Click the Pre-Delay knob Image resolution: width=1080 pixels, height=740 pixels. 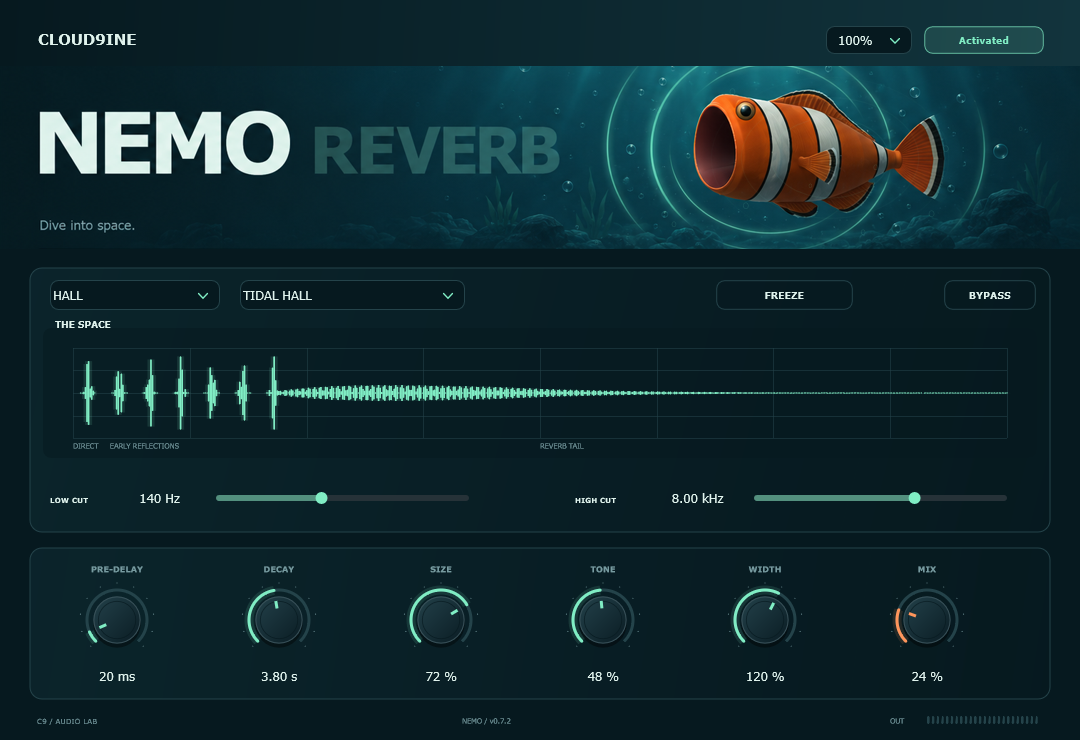click(117, 618)
